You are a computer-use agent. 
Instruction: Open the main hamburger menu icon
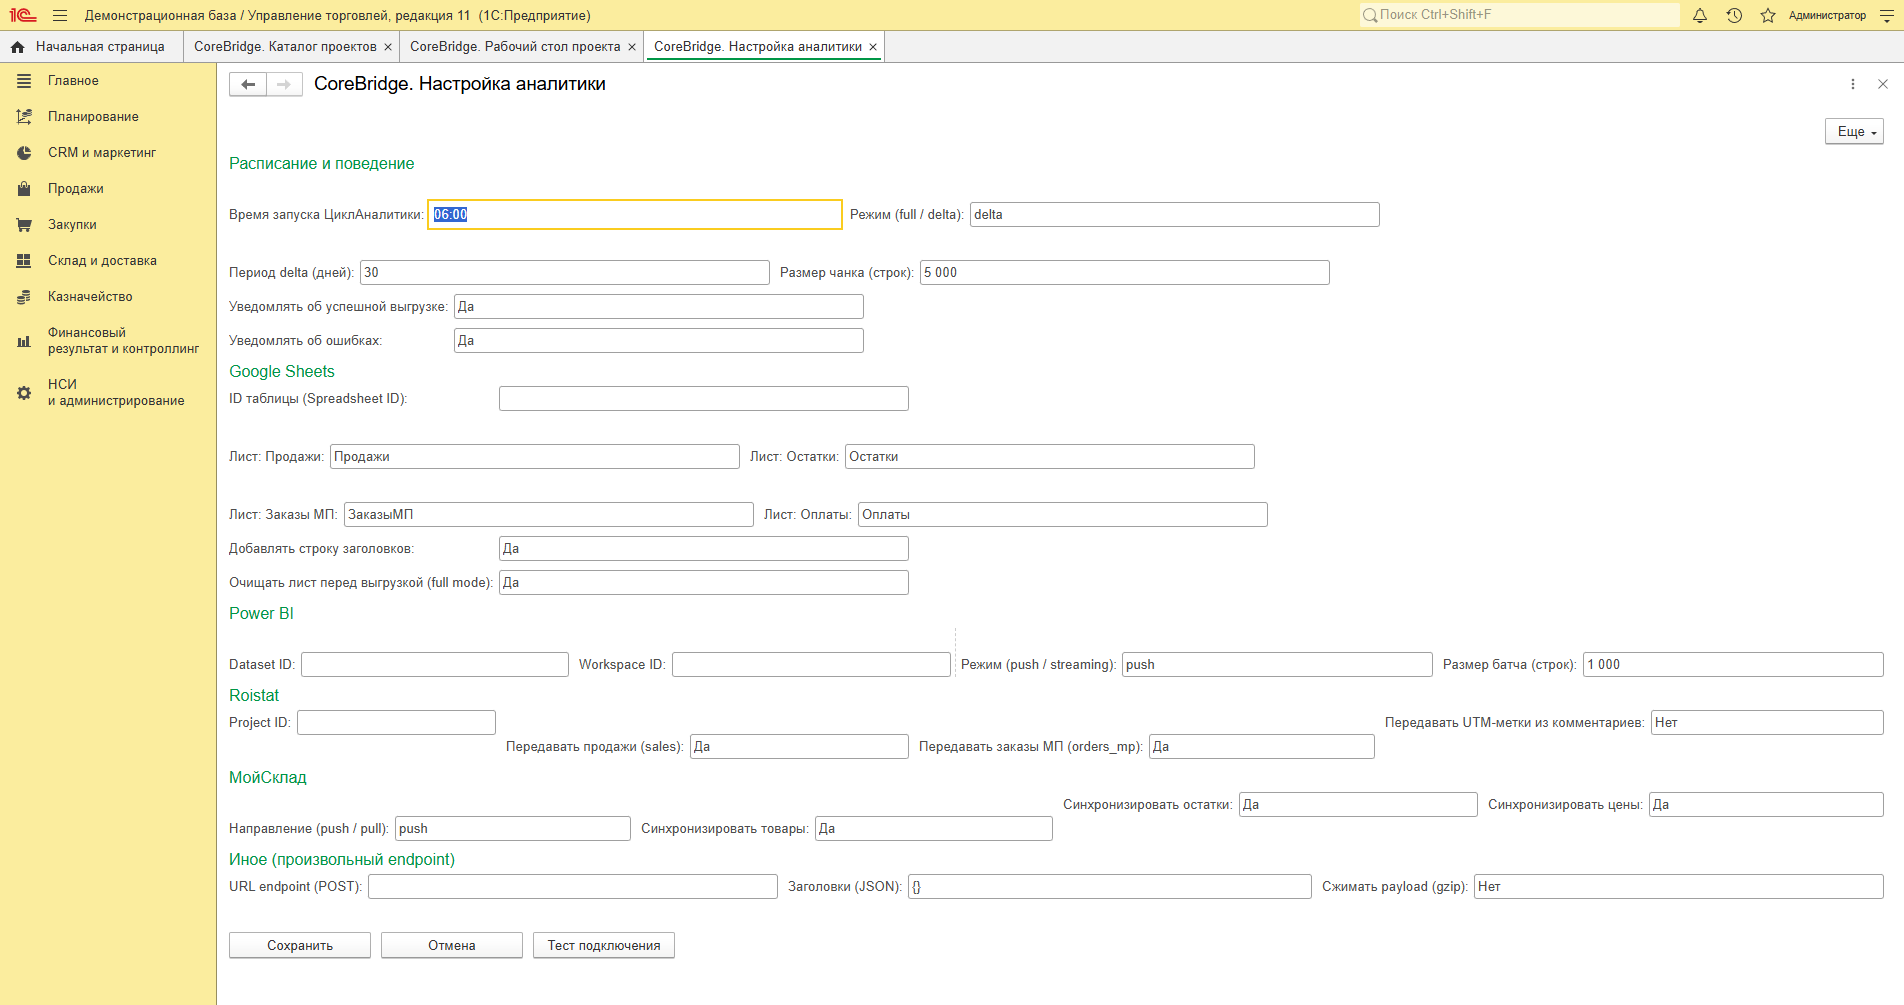(60, 15)
